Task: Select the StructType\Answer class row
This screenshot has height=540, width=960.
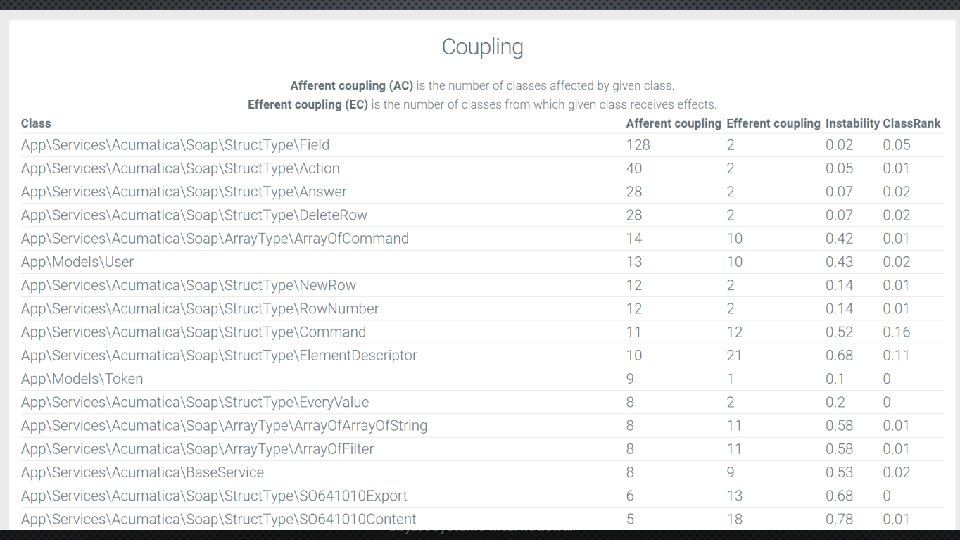Action: [184, 192]
